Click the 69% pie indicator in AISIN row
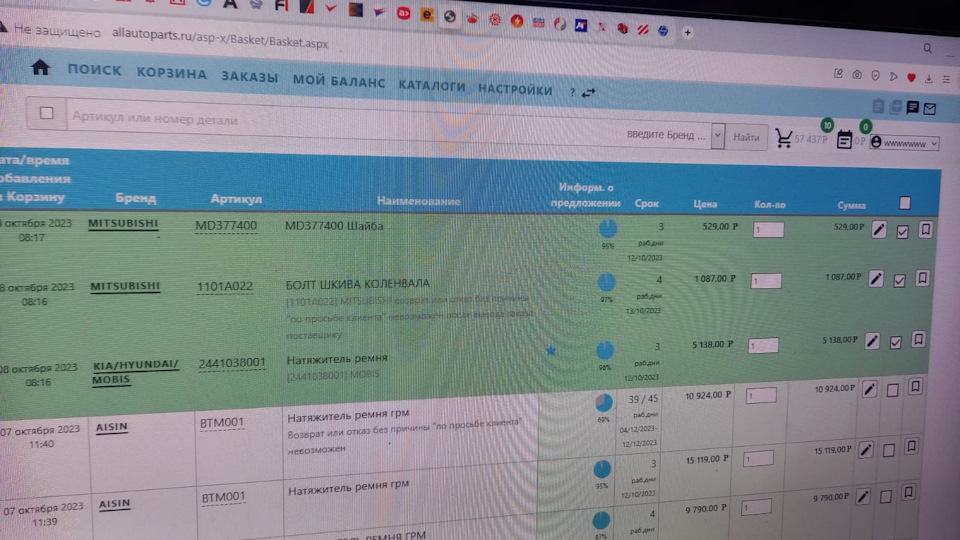Image resolution: width=960 pixels, height=540 pixels. click(604, 402)
